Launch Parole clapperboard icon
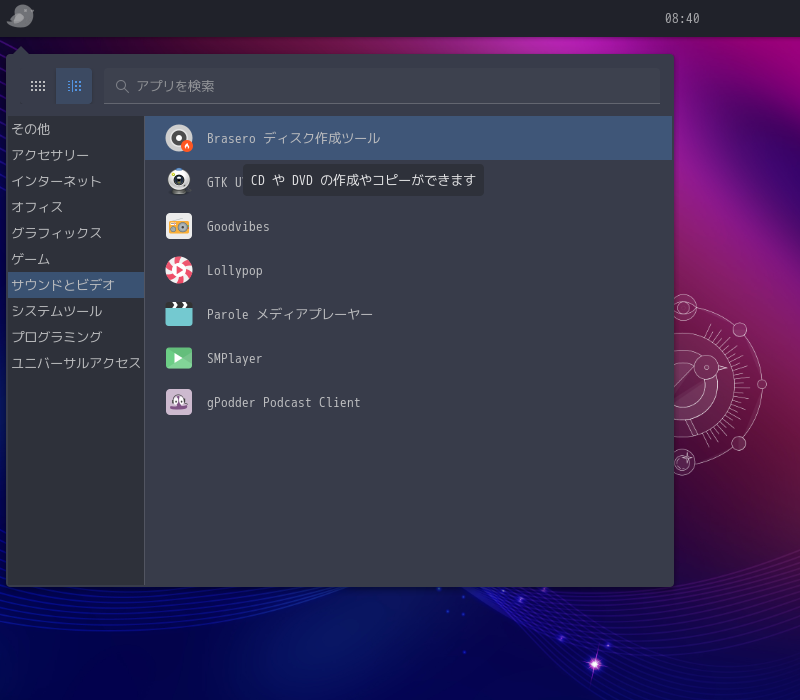This screenshot has height=700, width=800. coord(179,314)
